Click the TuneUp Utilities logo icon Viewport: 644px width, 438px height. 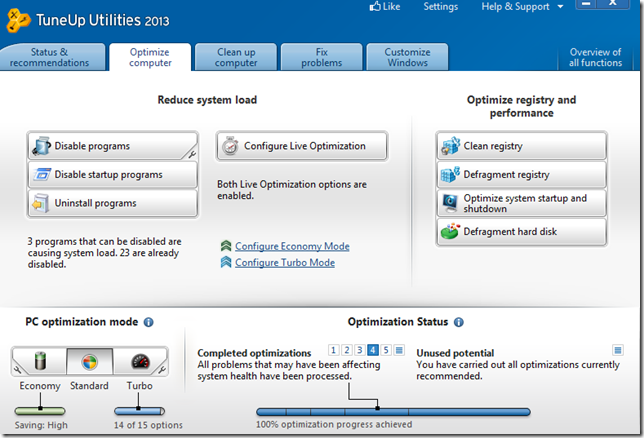click(18, 20)
